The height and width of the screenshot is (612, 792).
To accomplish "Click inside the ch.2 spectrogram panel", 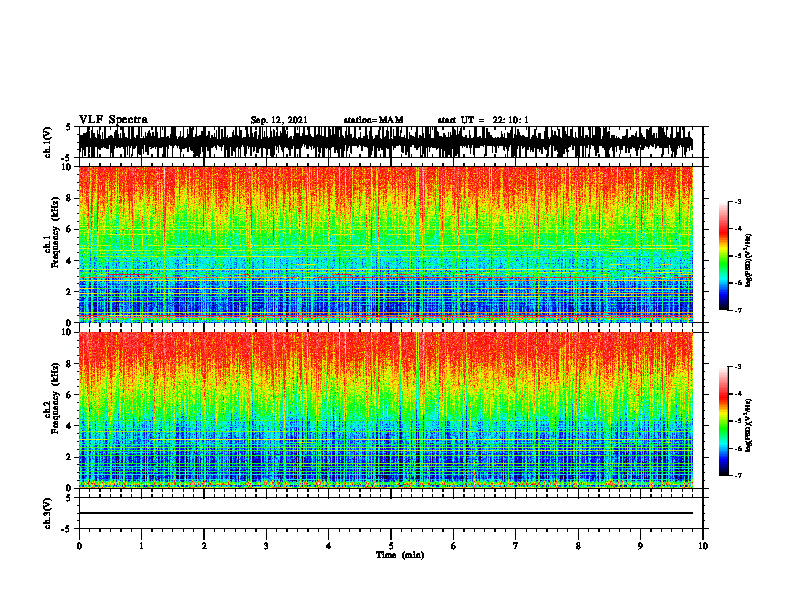I will pos(385,410).
